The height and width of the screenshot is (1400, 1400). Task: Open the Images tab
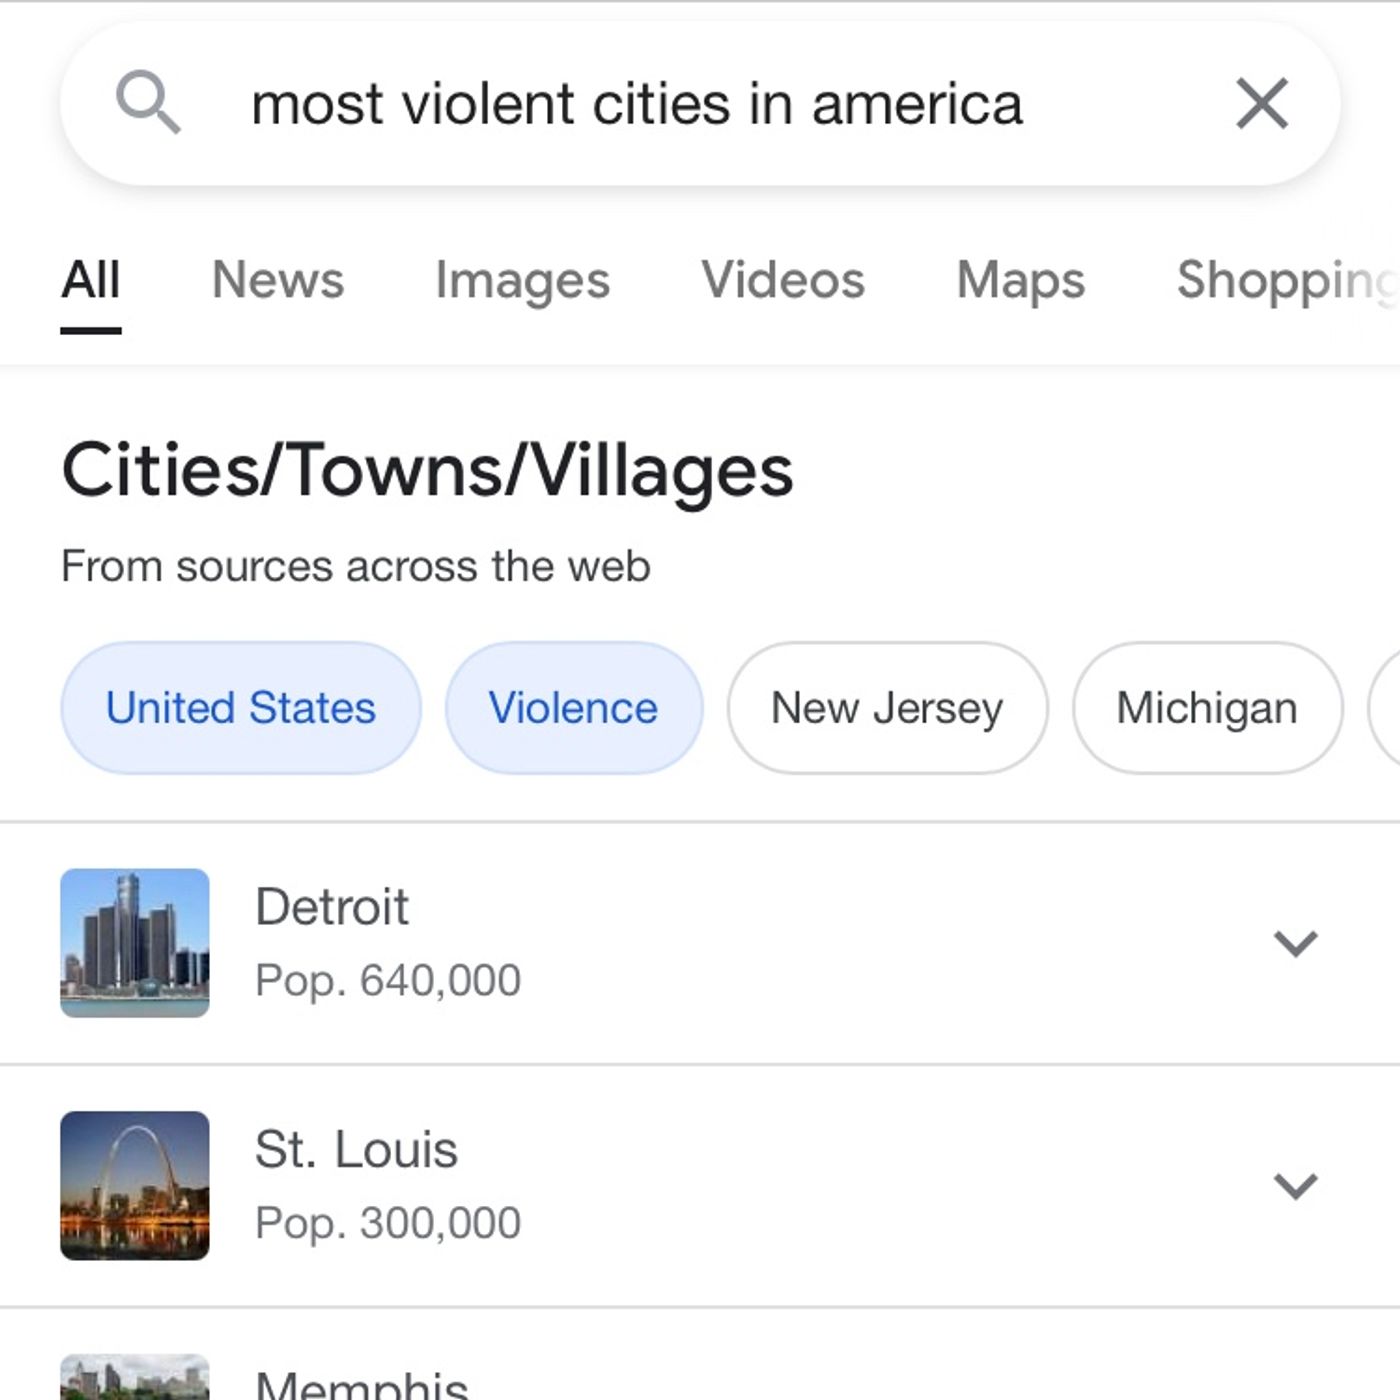point(522,280)
